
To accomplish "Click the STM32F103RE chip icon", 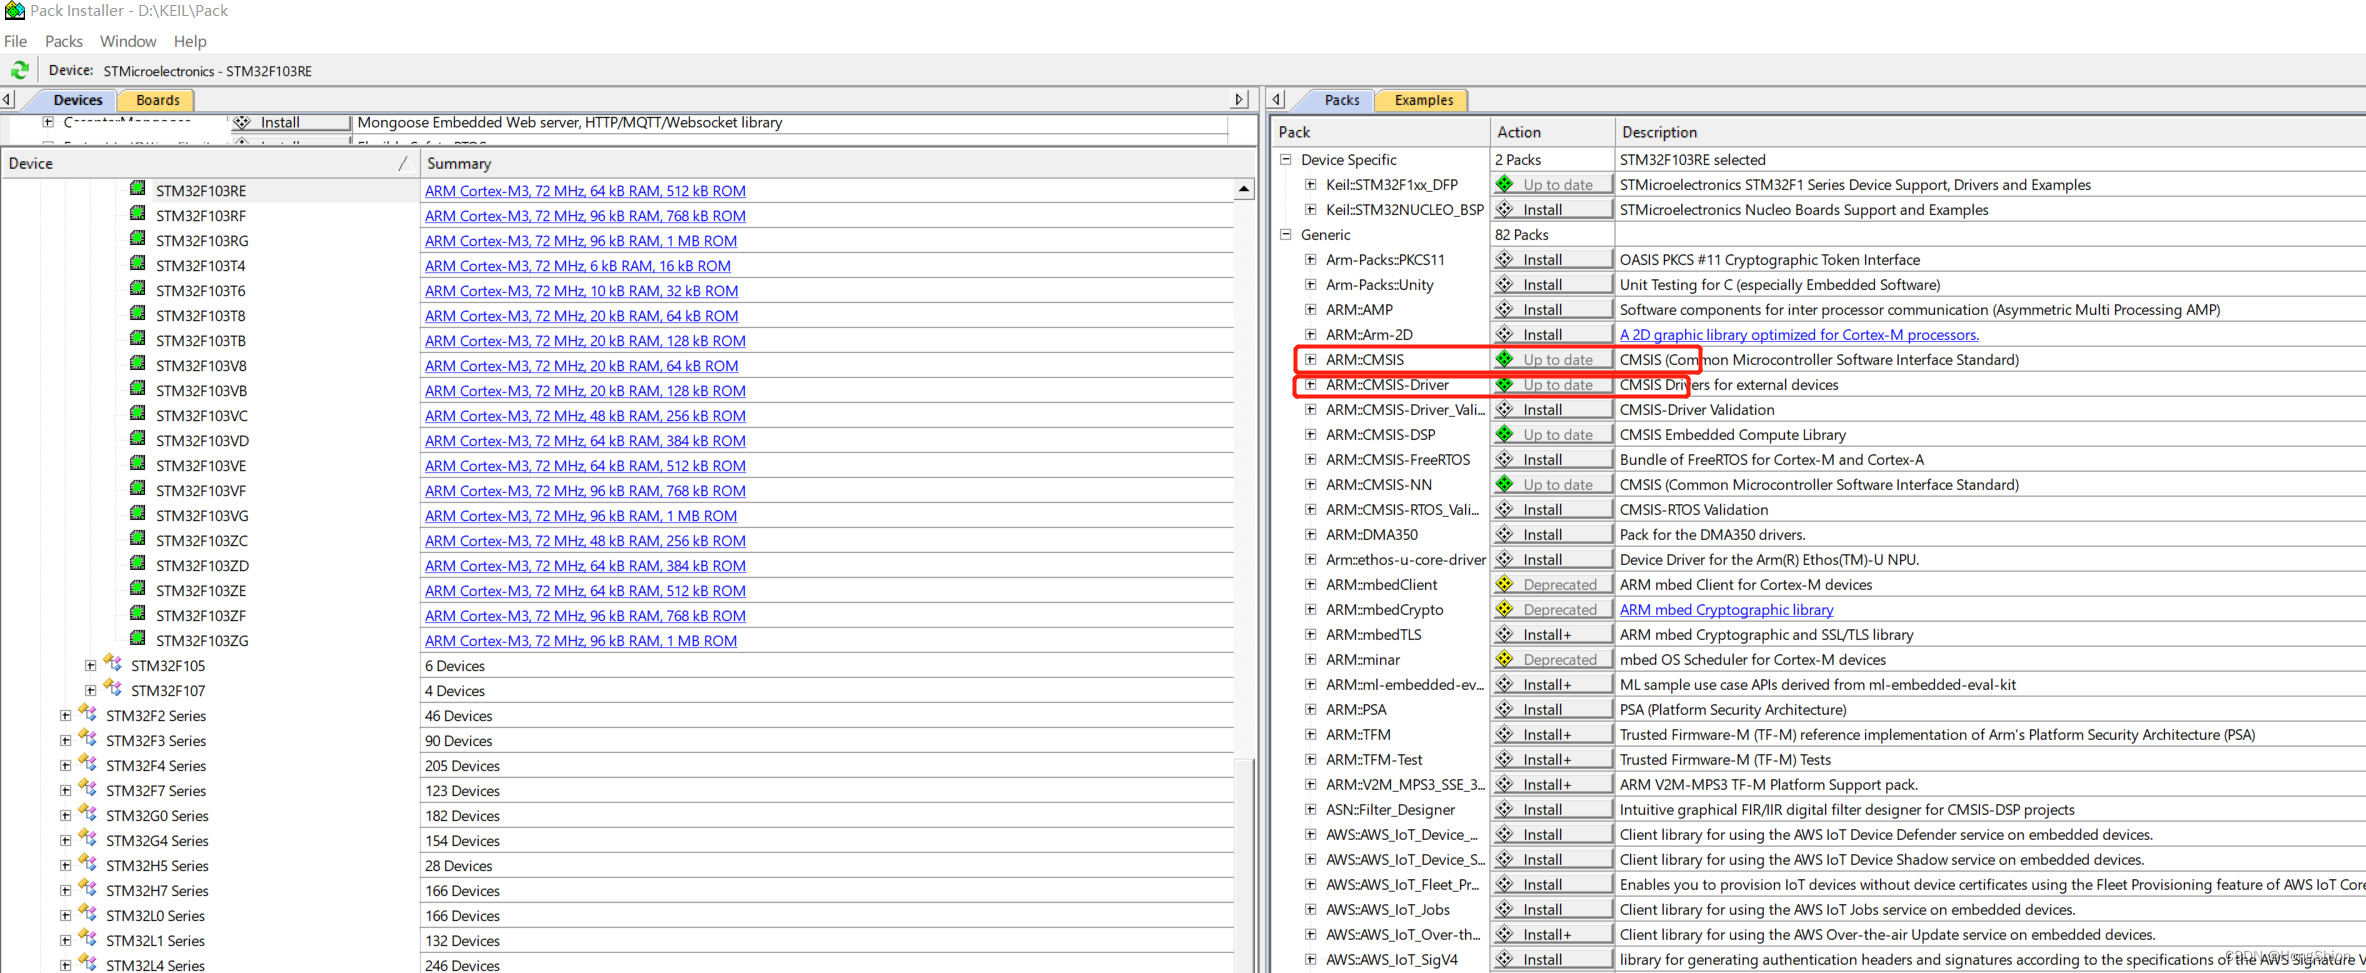I will 138,188.
